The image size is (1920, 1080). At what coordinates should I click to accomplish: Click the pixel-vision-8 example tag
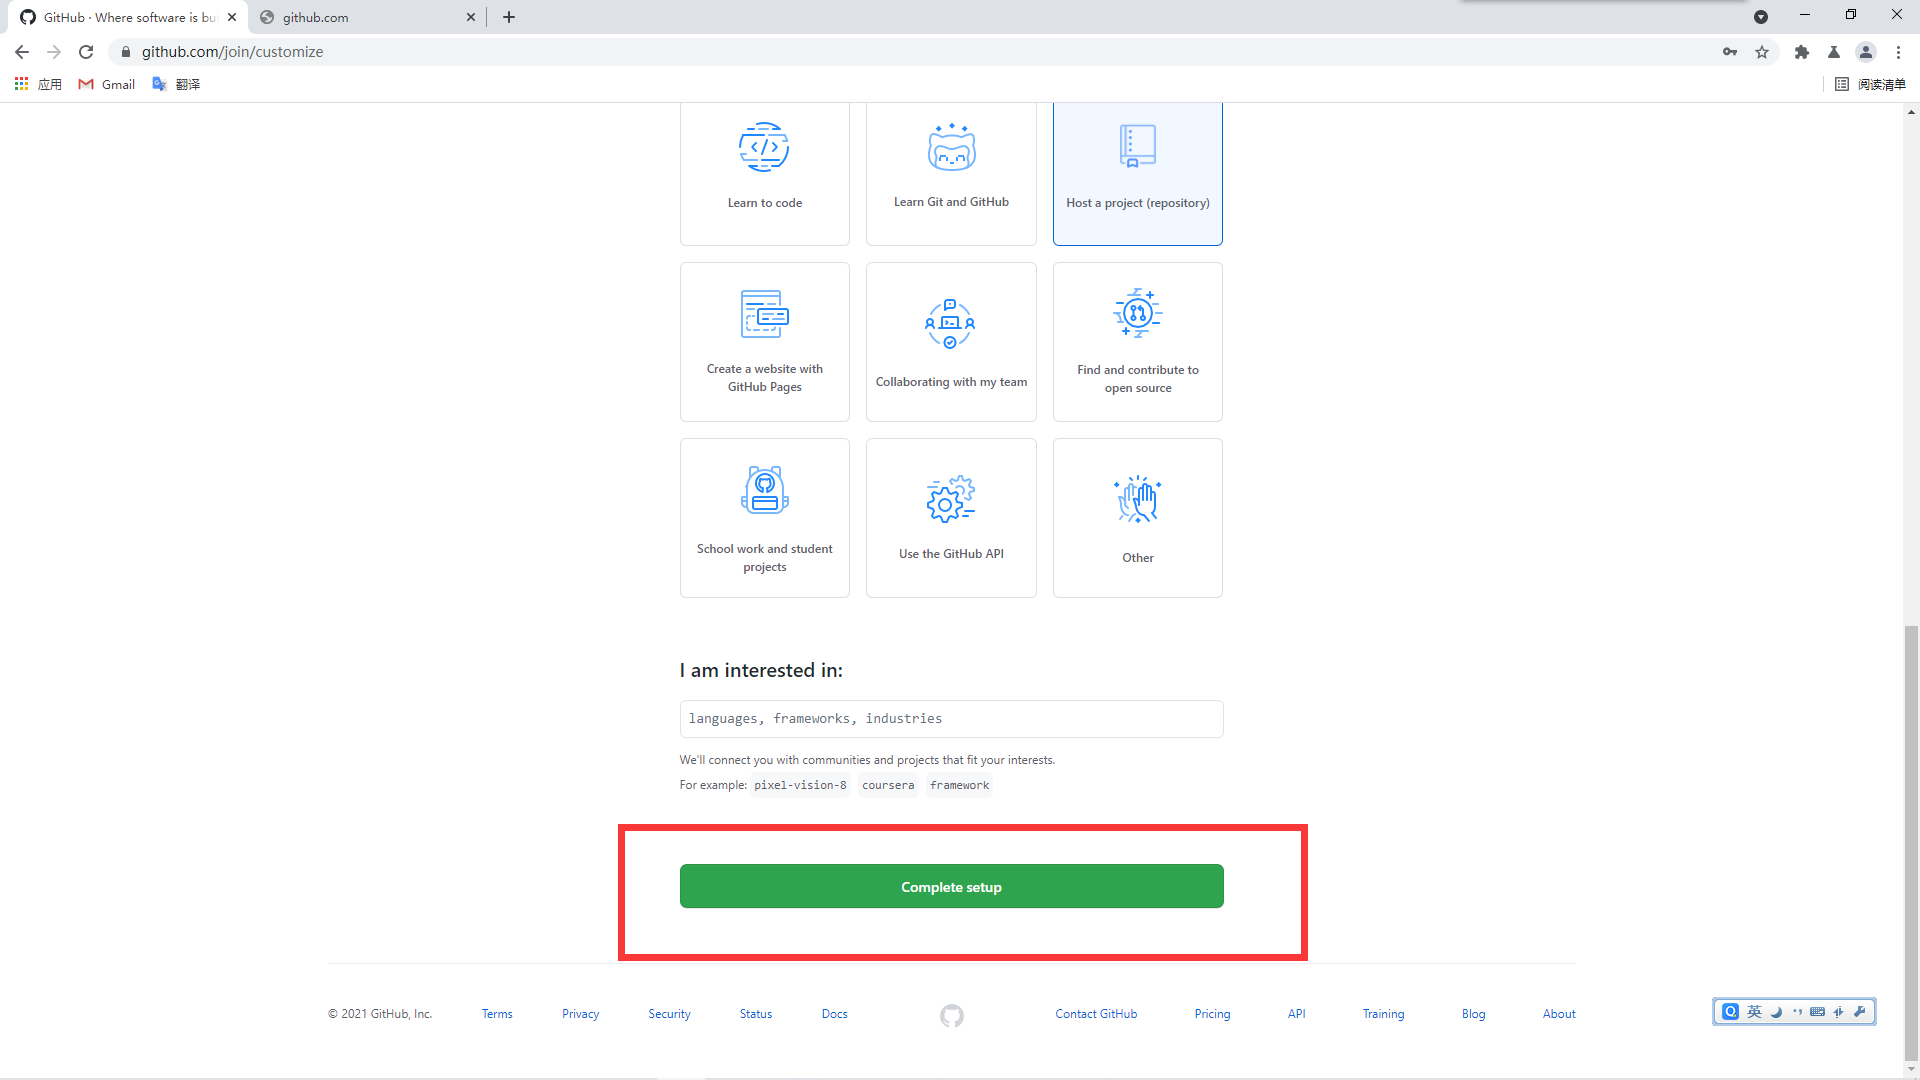[800, 785]
